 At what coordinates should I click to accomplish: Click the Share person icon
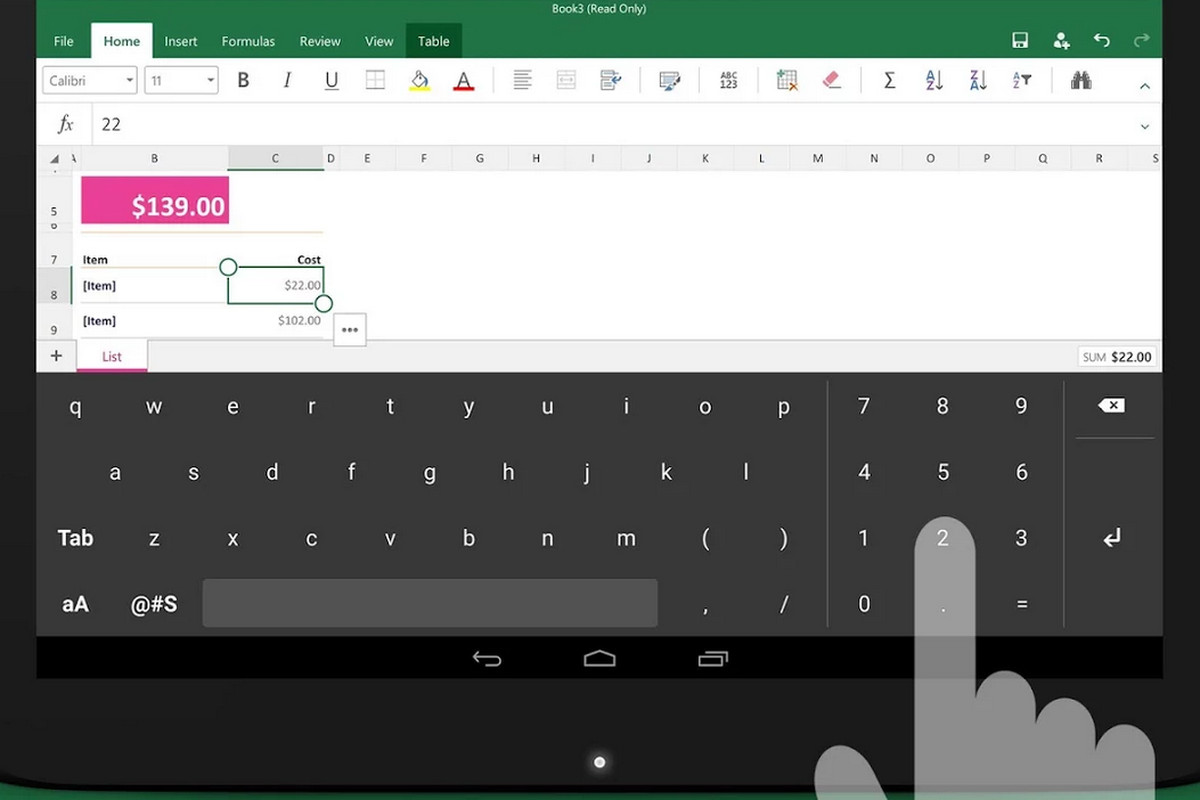coord(1061,41)
